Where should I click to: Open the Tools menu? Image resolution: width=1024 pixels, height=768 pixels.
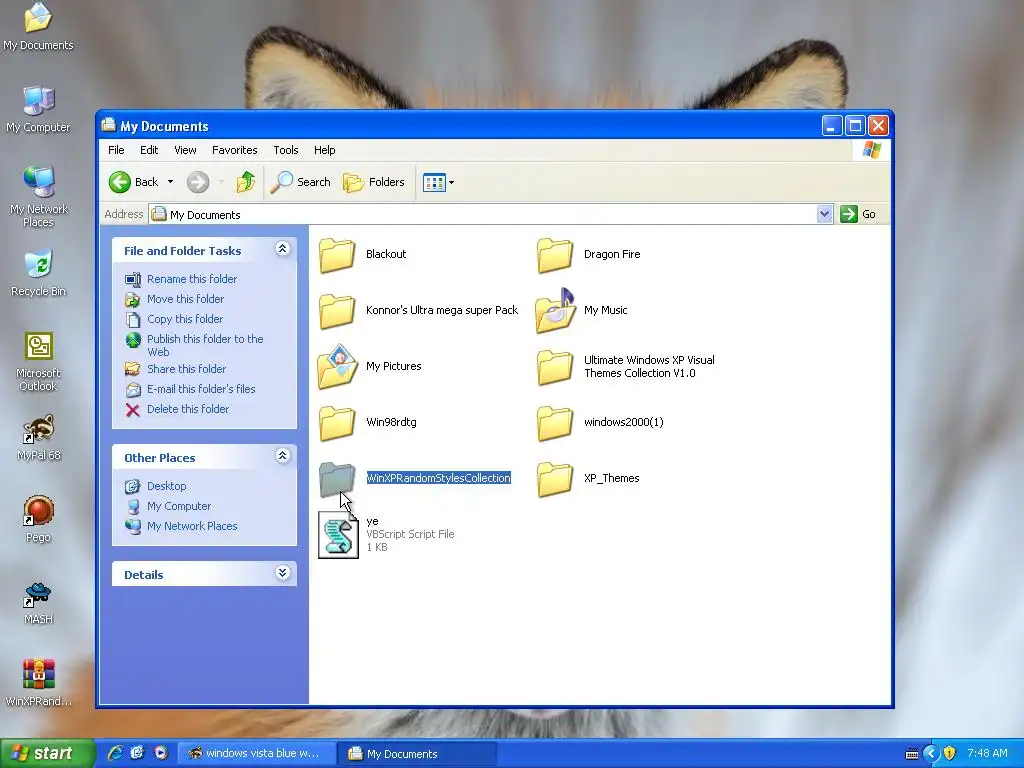[x=285, y=150]
